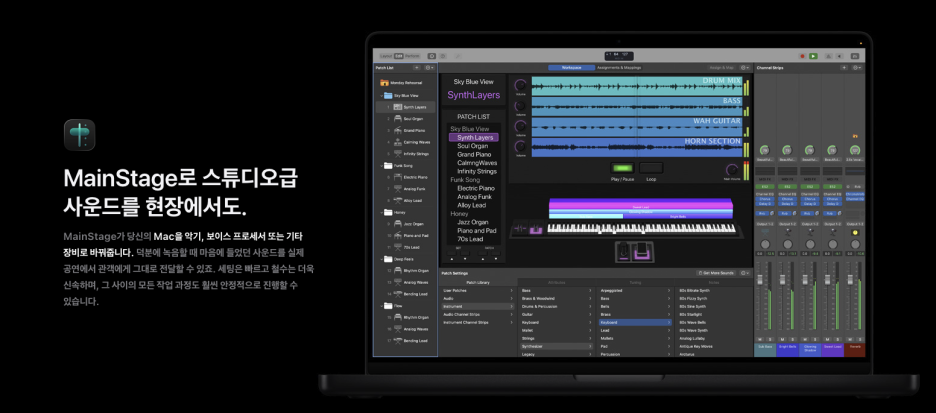
Task: Click the DRUM MIX waveform track
Action: [636, 85]
